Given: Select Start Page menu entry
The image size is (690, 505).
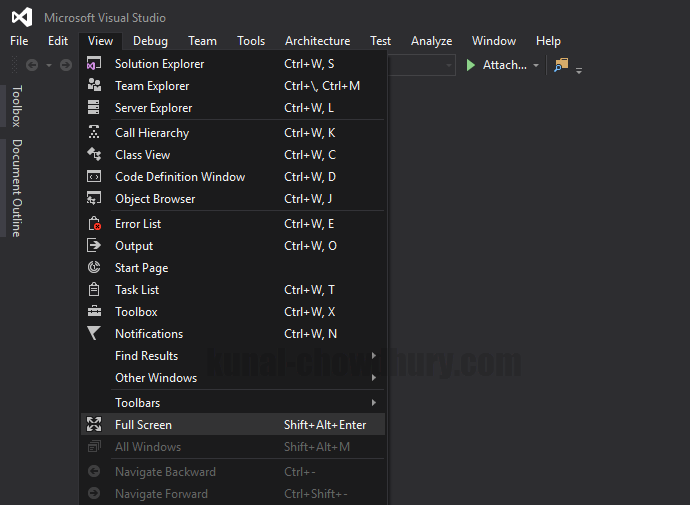Looking at the screenshot, I should (x=233, y=267).
